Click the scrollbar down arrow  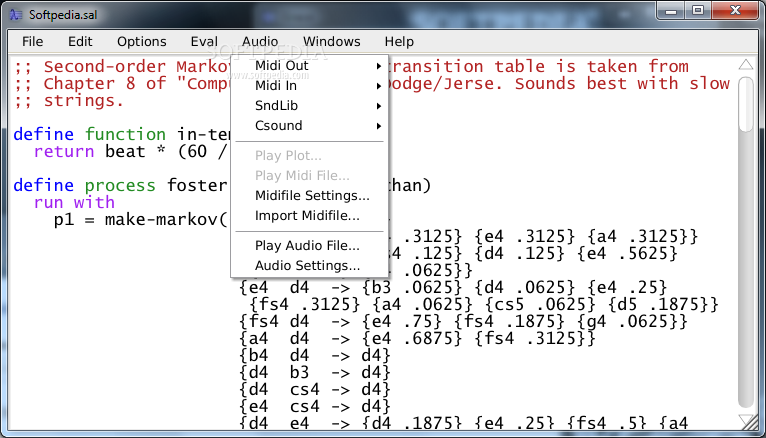745,421
